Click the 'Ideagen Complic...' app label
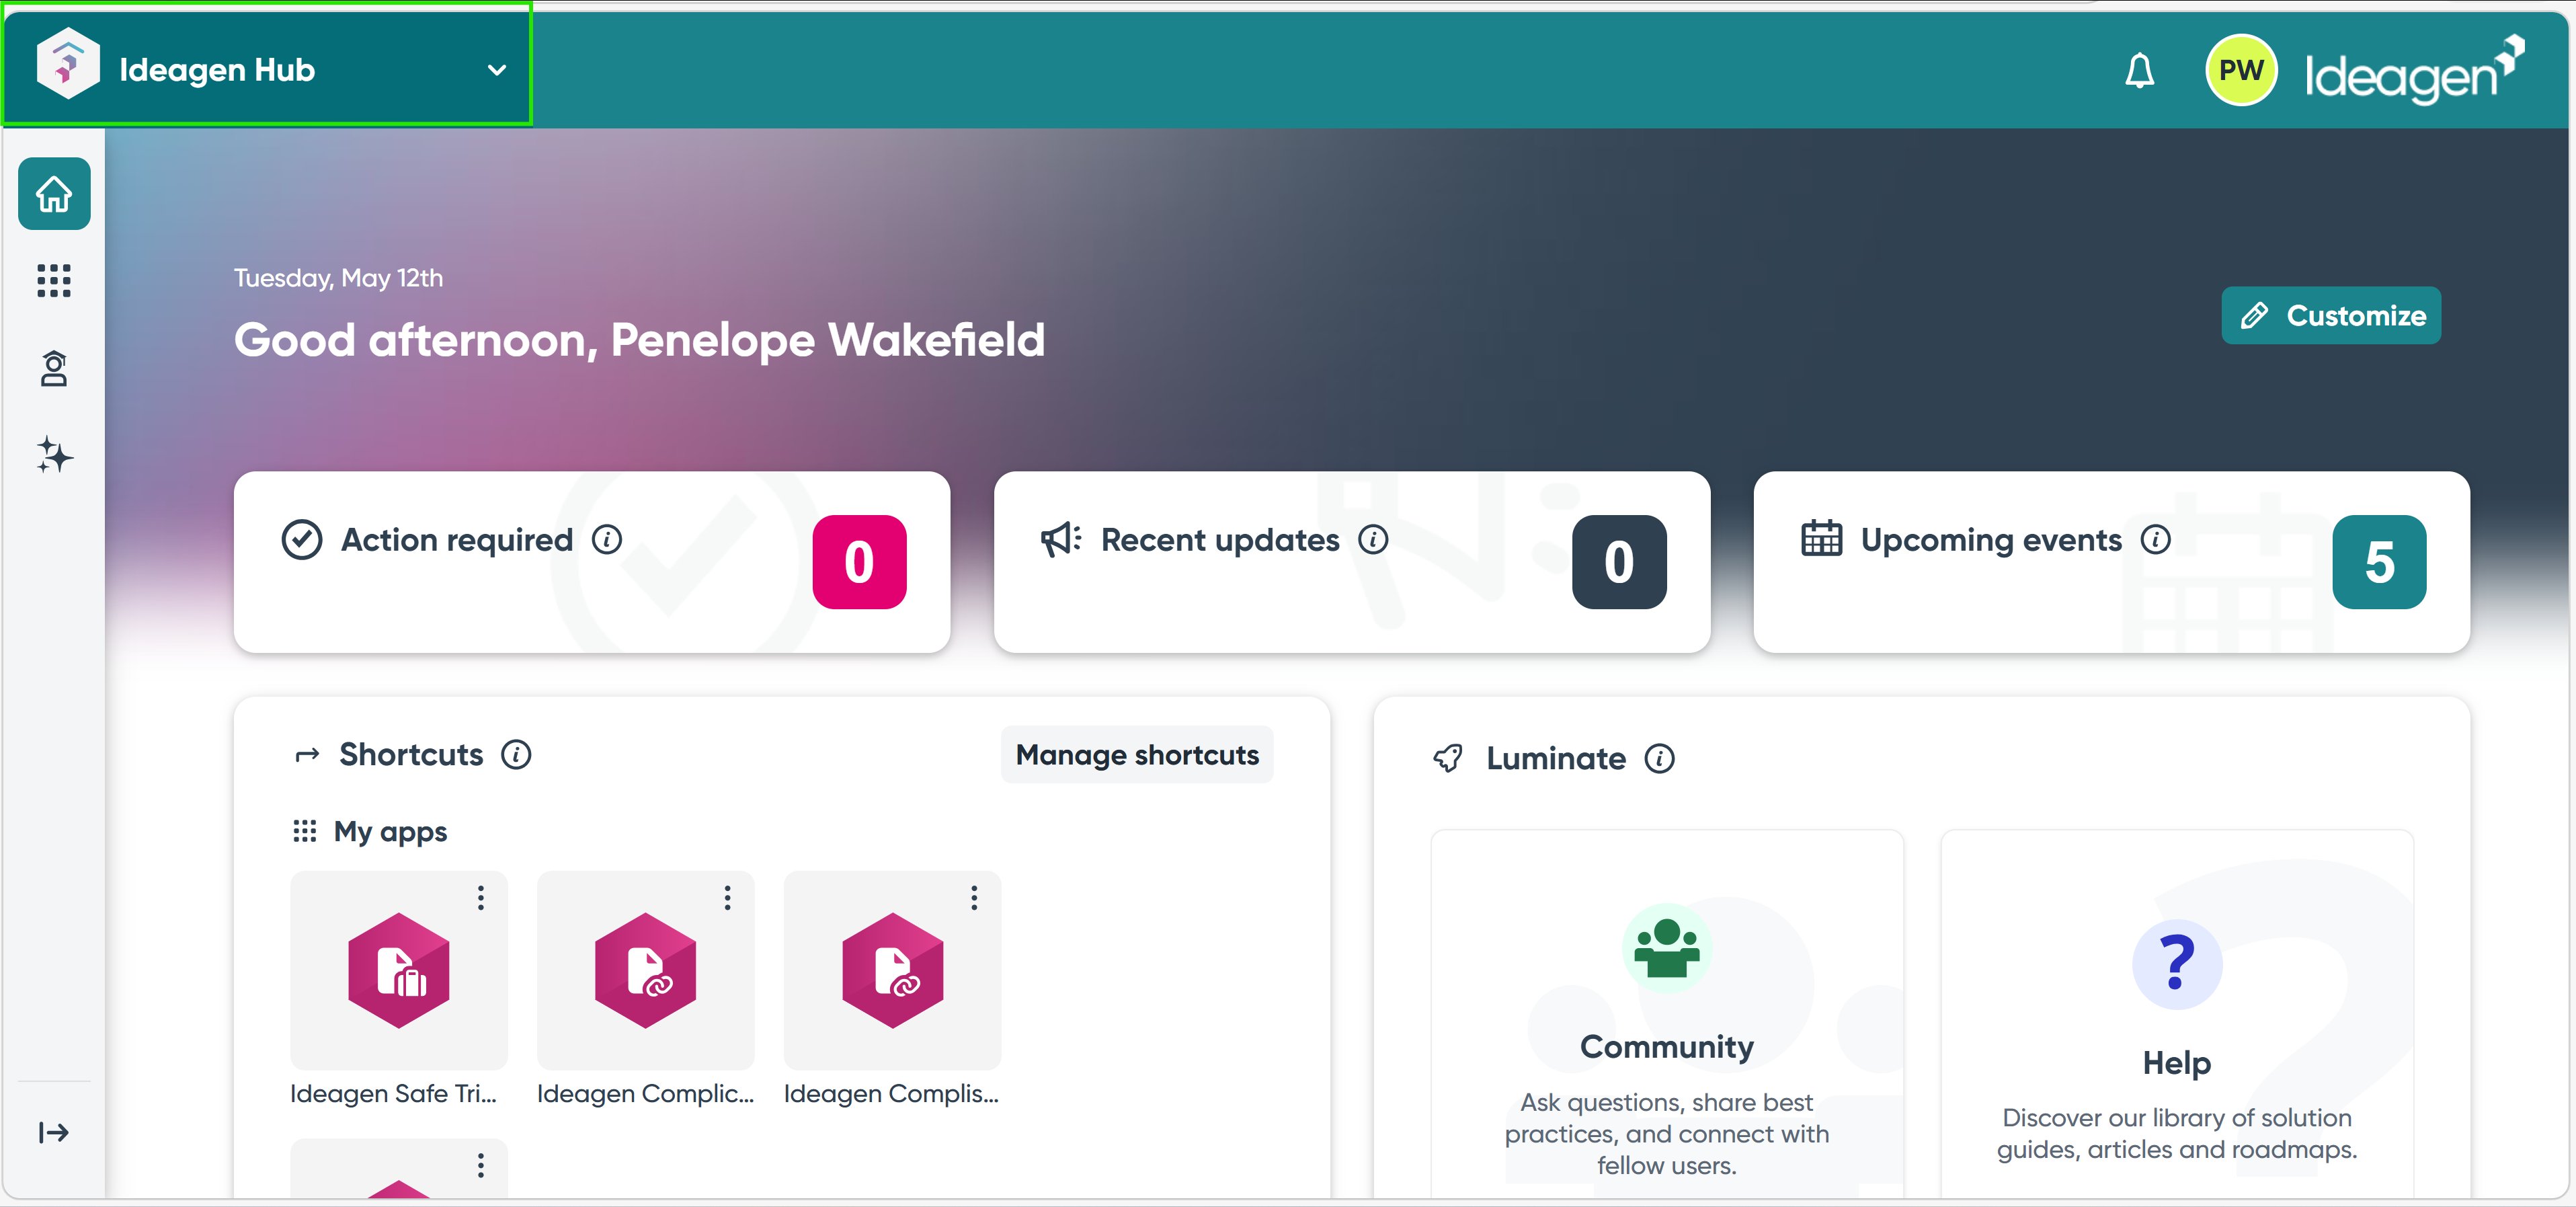2576x1207 pixels. click(x=645, y=1094)
